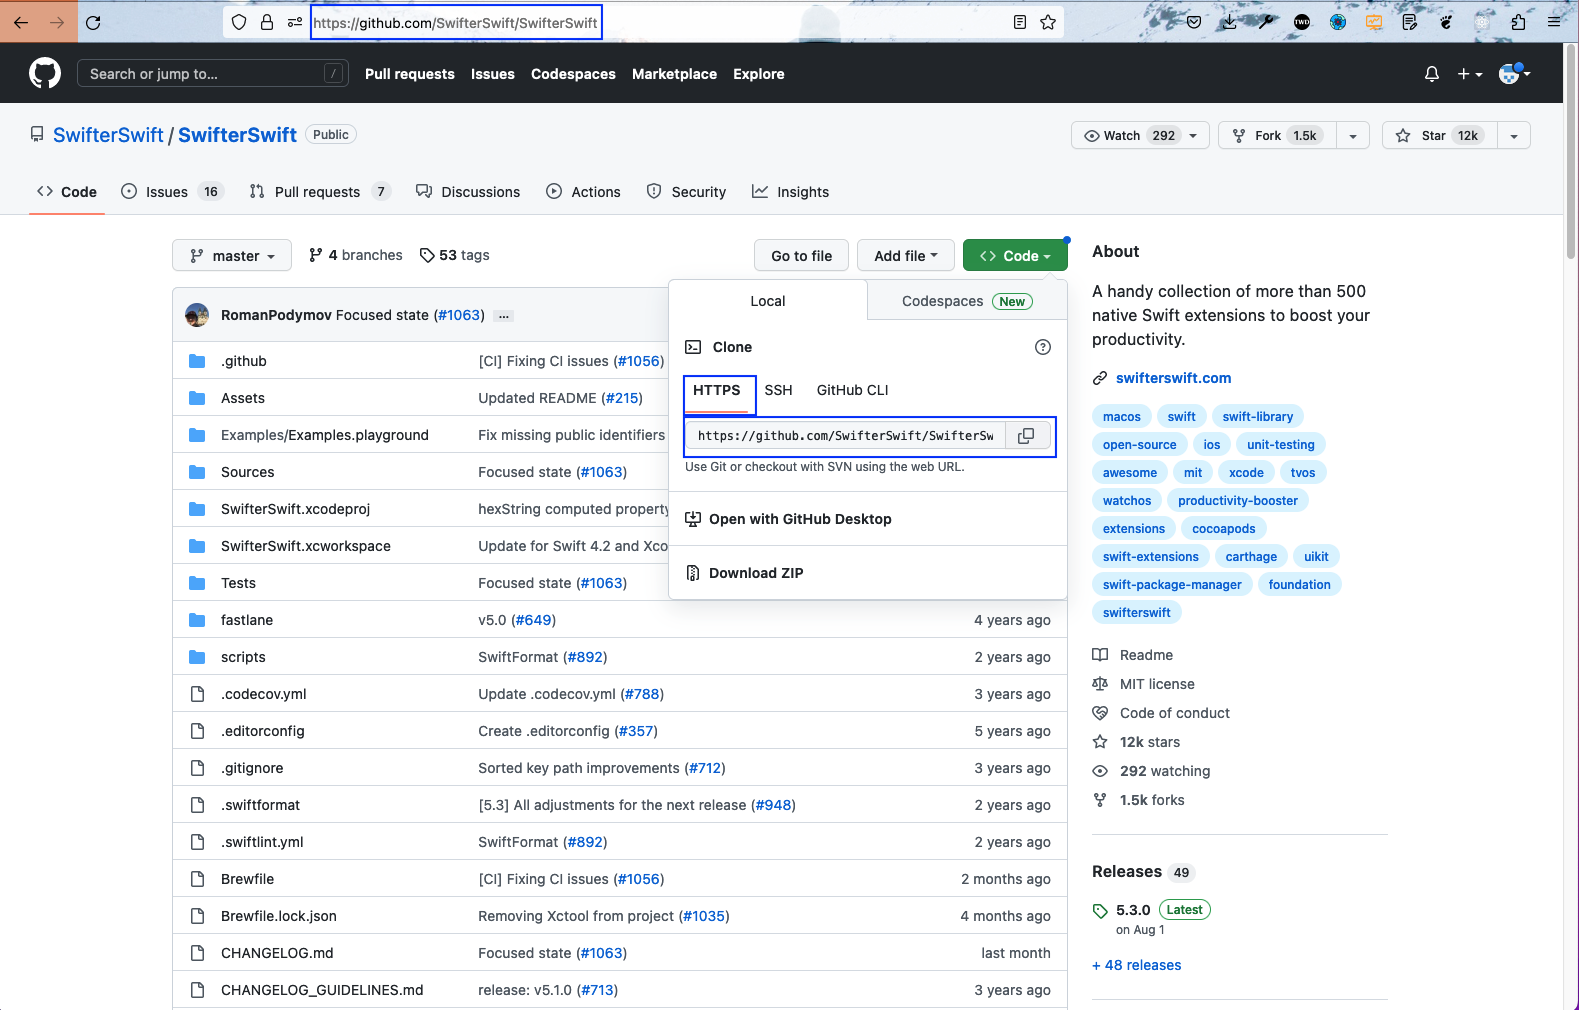The height and width of the screenshot is (1010, 1579).
Task: Open the Actions tab
Action: (583, 192)
